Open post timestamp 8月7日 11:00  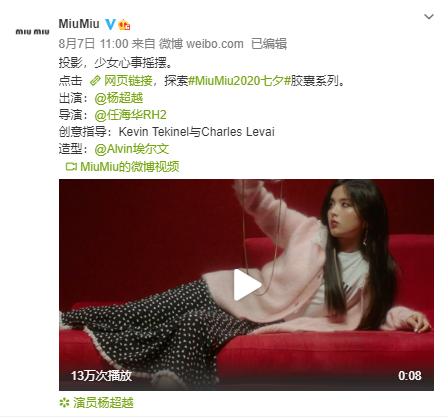(x=93, y=44)
